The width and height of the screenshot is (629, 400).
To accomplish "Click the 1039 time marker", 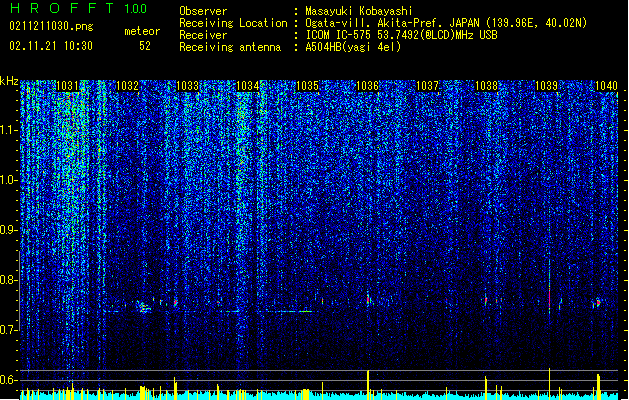I will point(546,86).
